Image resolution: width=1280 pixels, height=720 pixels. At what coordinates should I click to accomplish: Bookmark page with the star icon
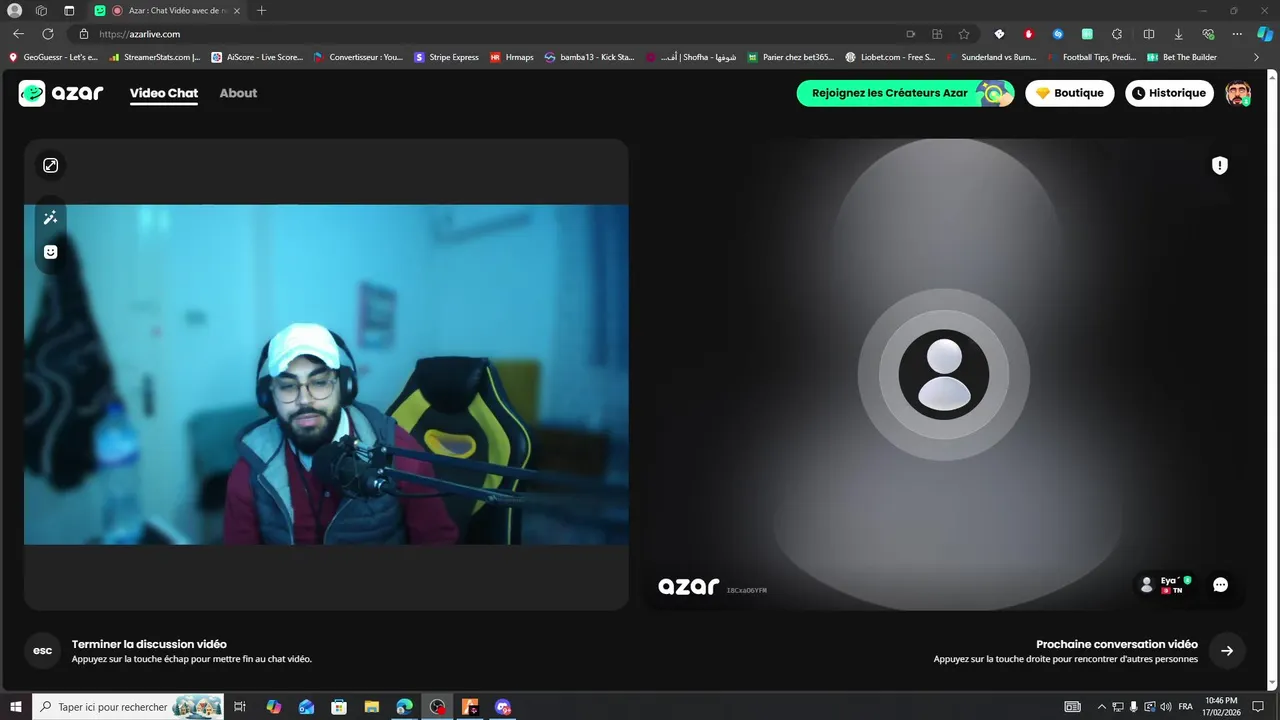click(x=964, y=34)
